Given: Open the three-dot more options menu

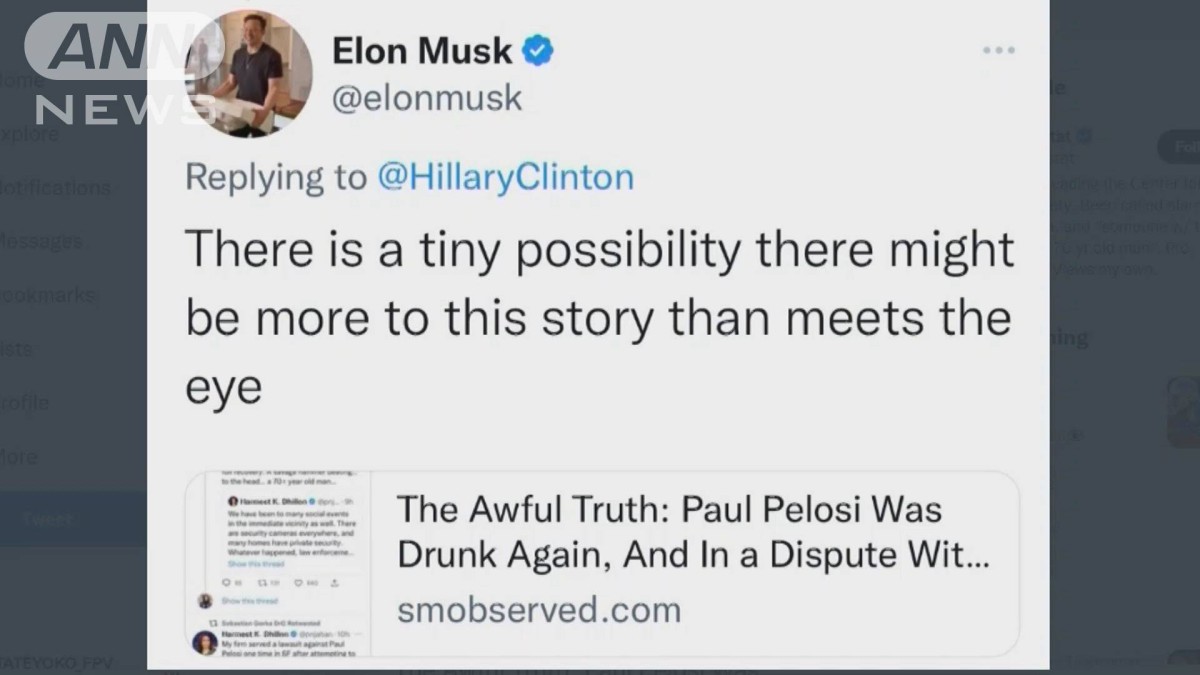Looking at the screenshot, I should point(998,50).
